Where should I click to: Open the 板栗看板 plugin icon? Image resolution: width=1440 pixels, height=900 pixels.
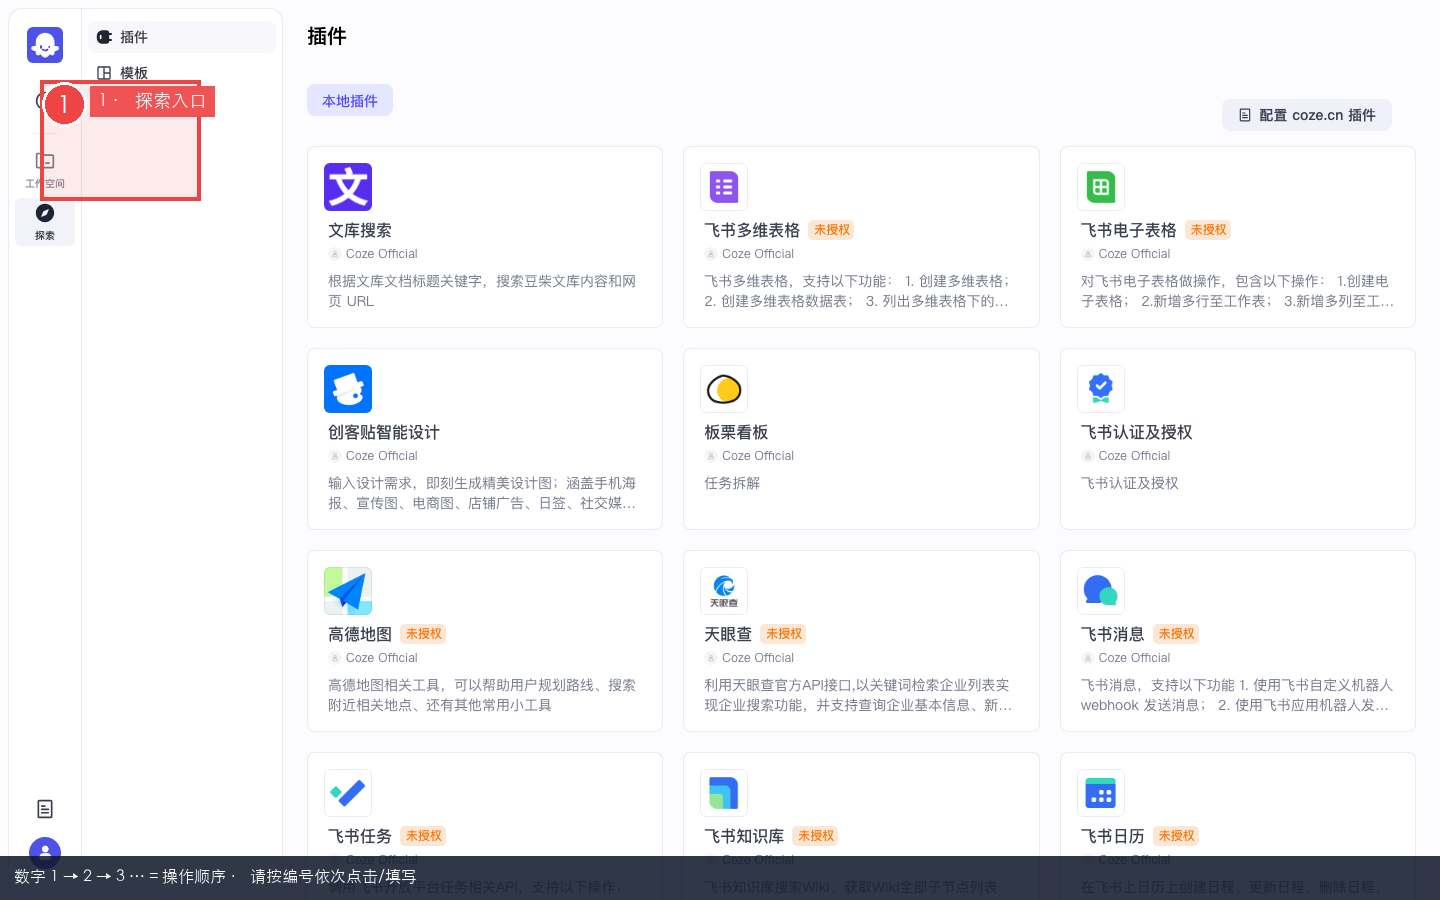click(724, 389)
